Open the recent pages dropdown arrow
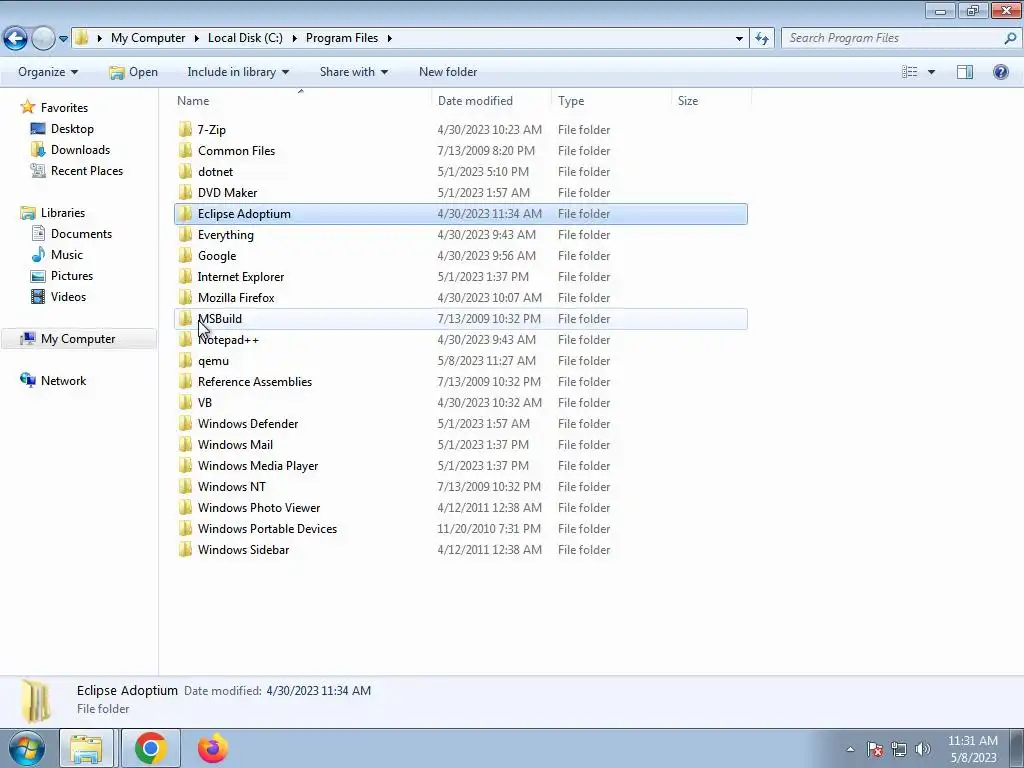The height and width of the screenshot is (768, 1024). point(63,39)
